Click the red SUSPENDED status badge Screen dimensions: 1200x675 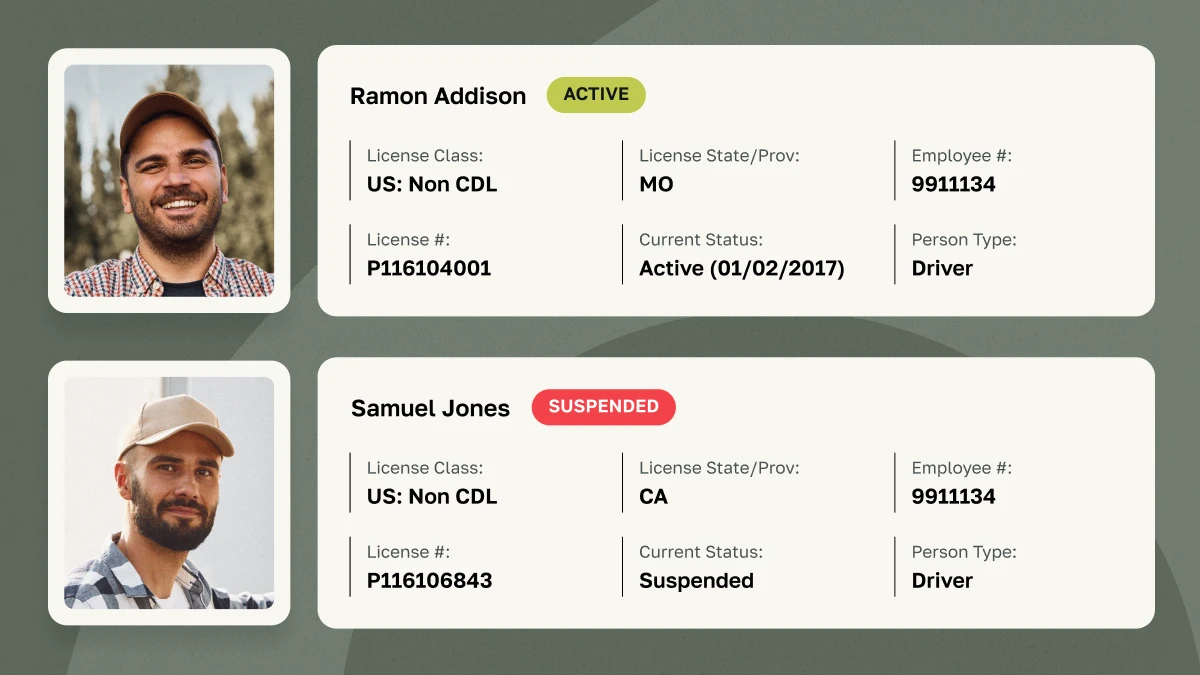pyautogui.click(x=603, y=407)
